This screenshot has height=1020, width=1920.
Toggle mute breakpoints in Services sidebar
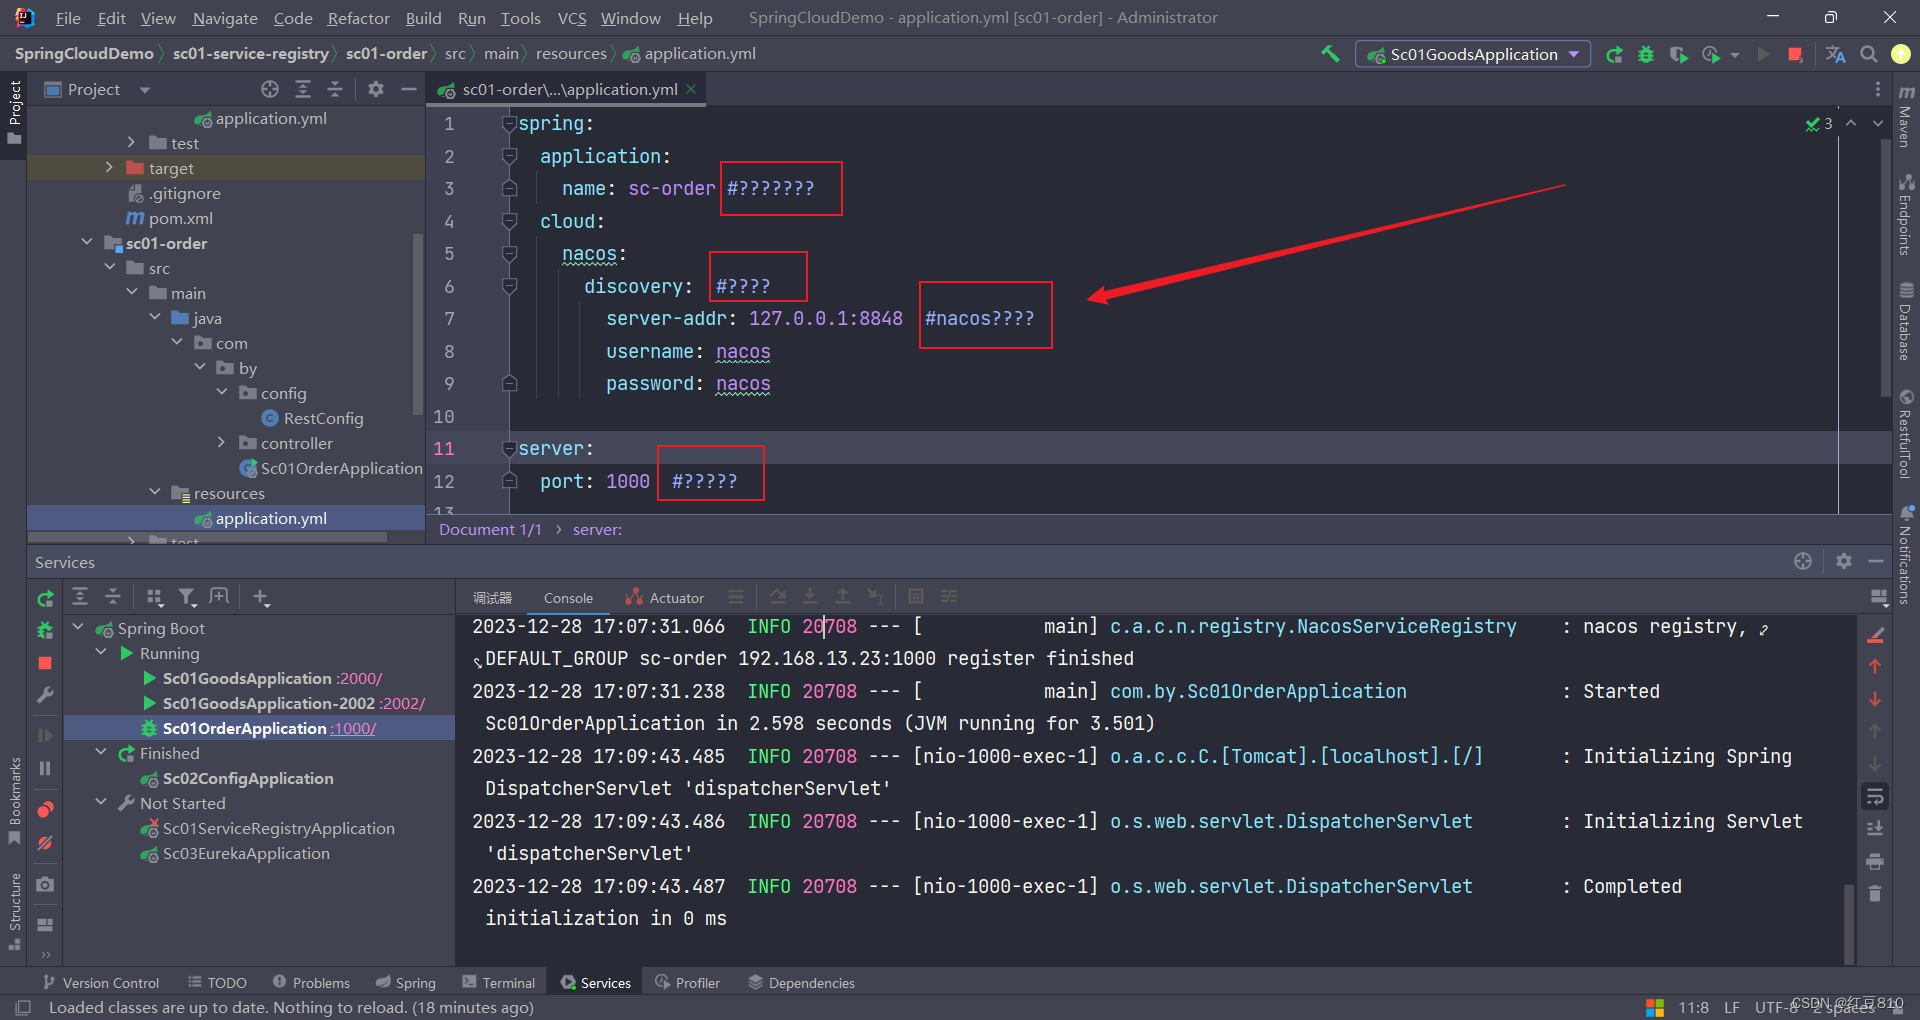point(45,843)
